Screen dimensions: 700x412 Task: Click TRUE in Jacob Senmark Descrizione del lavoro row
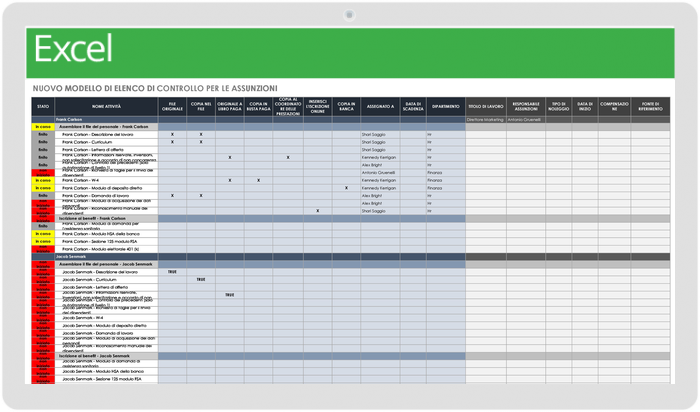pos(172,272)
